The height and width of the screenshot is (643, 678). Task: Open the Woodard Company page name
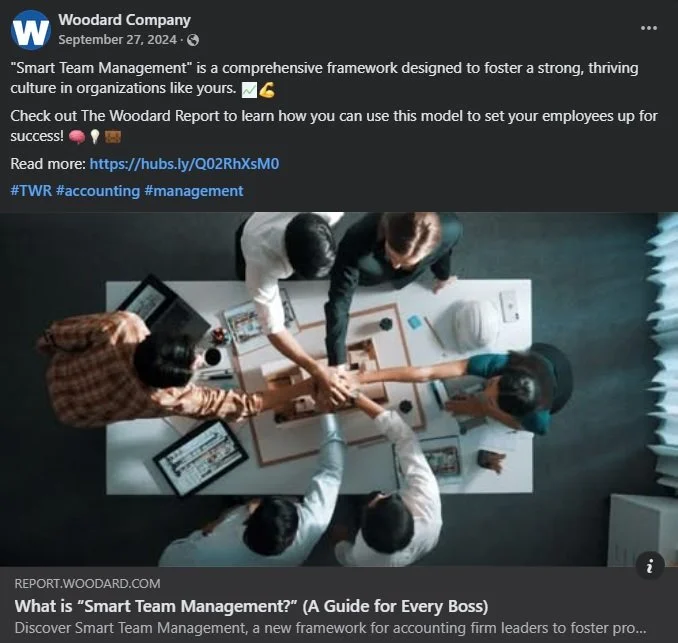pyautogui.click(x=125, y=20)
